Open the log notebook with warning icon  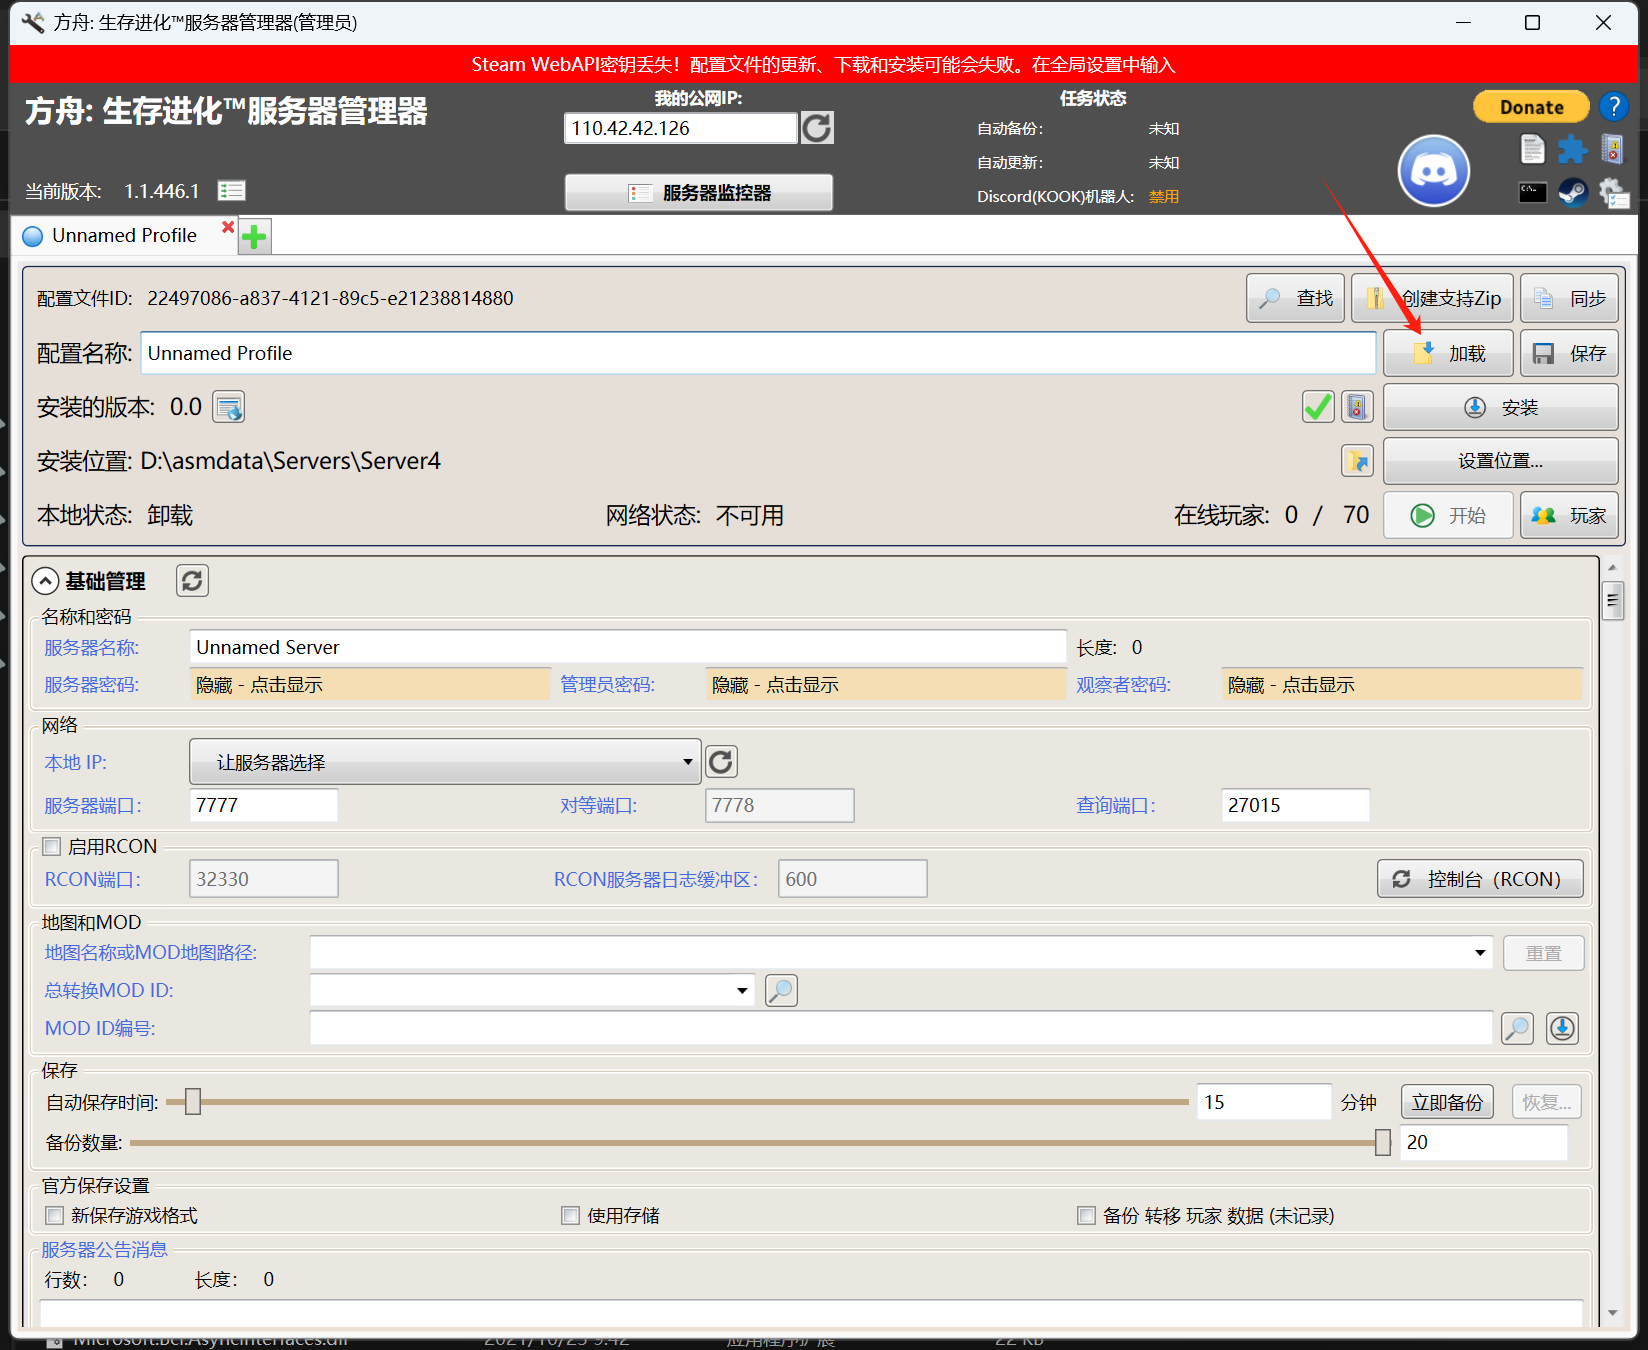(1611, 149)
